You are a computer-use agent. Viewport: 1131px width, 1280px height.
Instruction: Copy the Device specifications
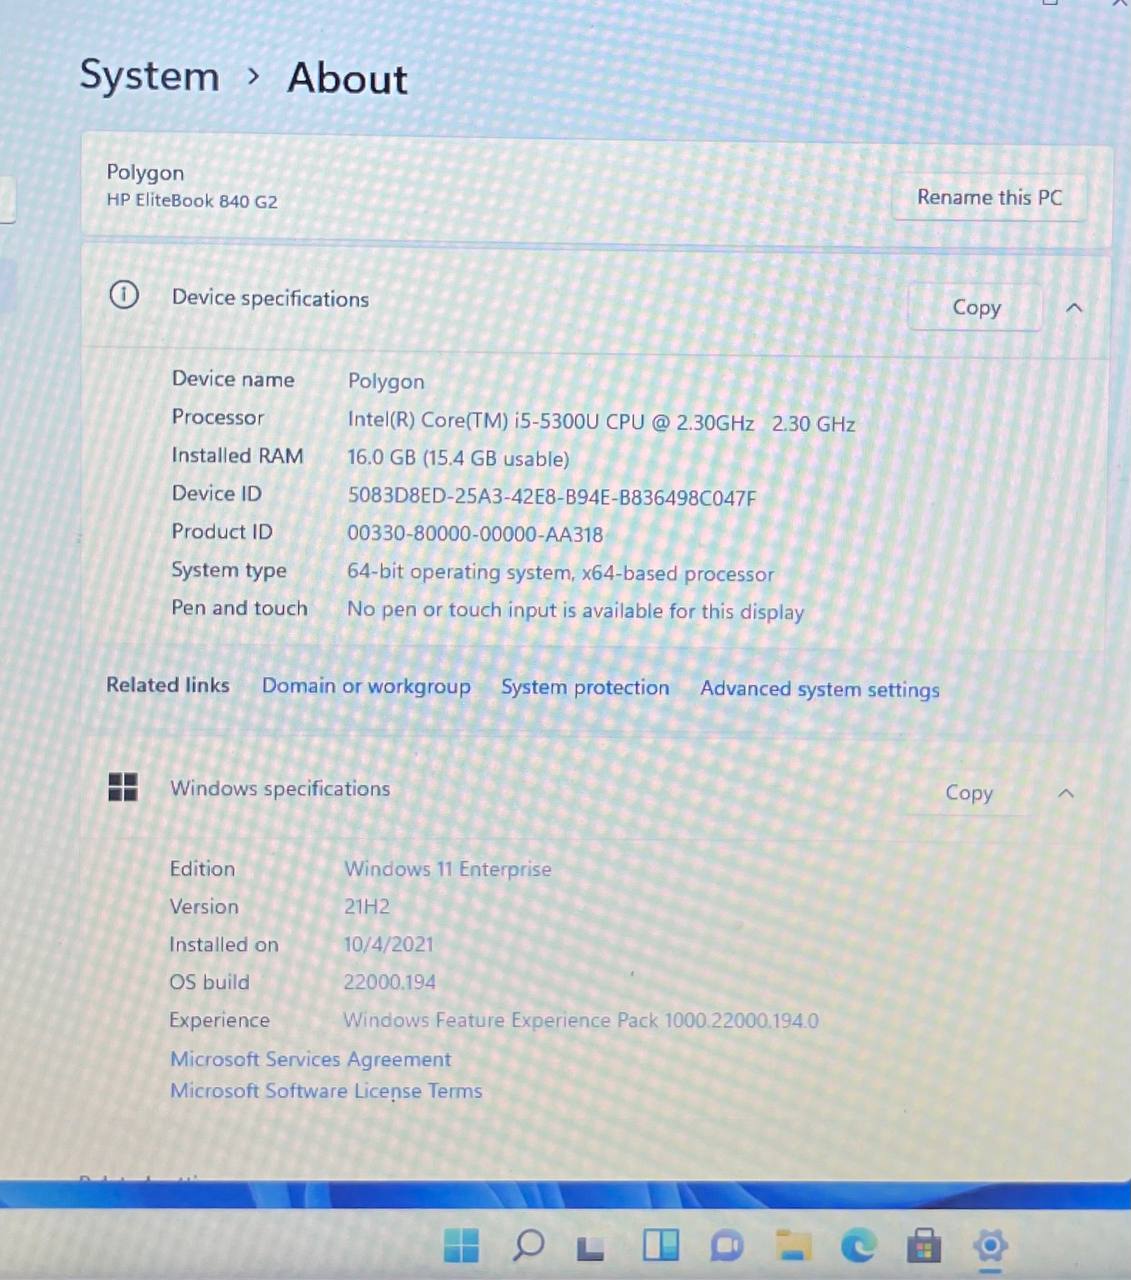976,307
